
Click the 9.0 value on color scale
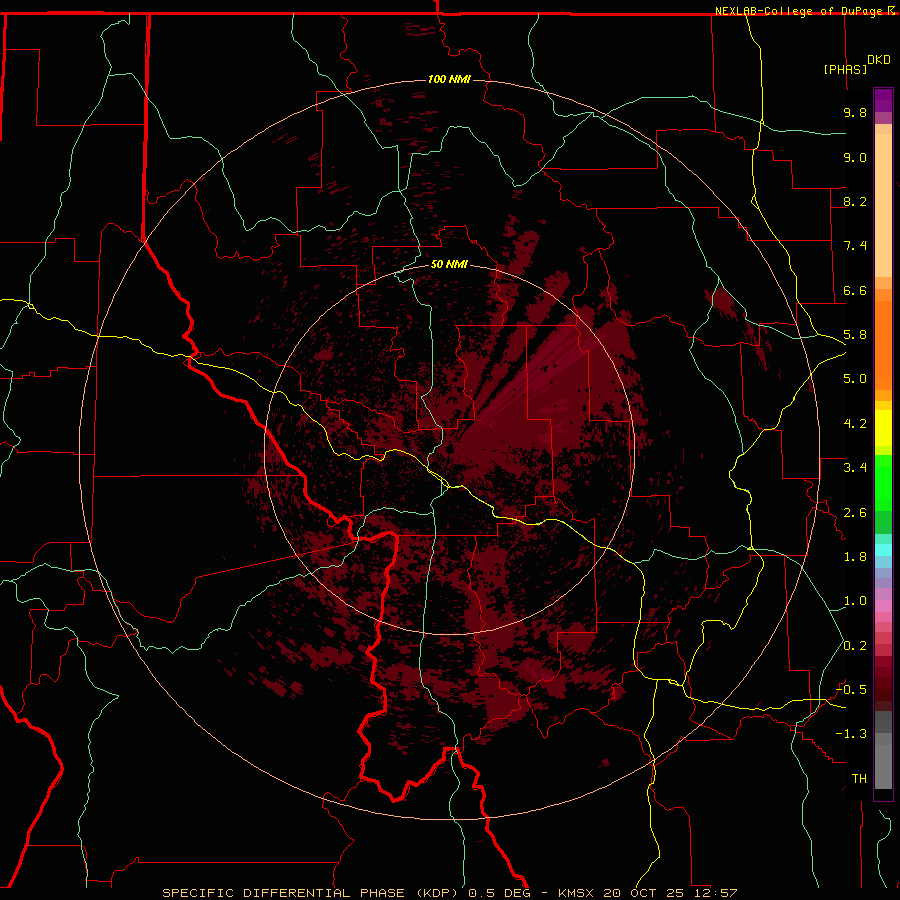click(x=855, y=157)
